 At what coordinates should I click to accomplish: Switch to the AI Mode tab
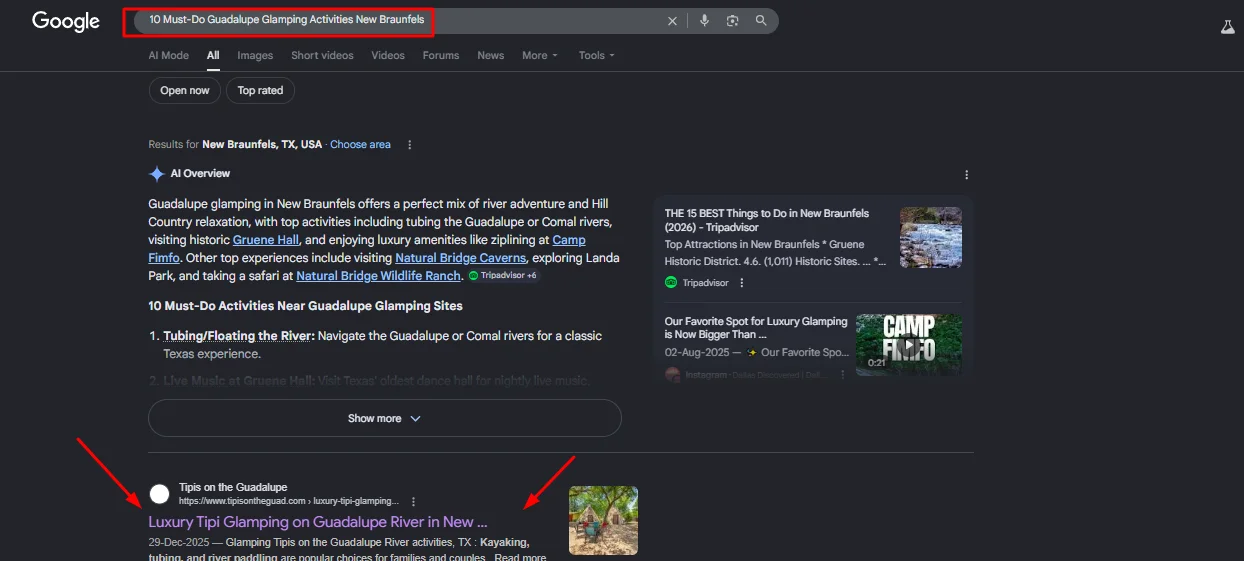point(169,56)
